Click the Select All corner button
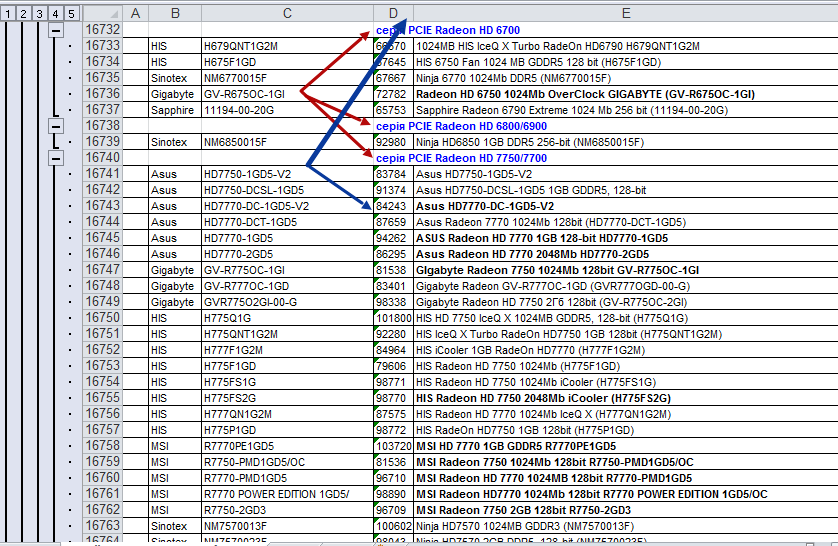The image size is (838, 546). point(103,13)
